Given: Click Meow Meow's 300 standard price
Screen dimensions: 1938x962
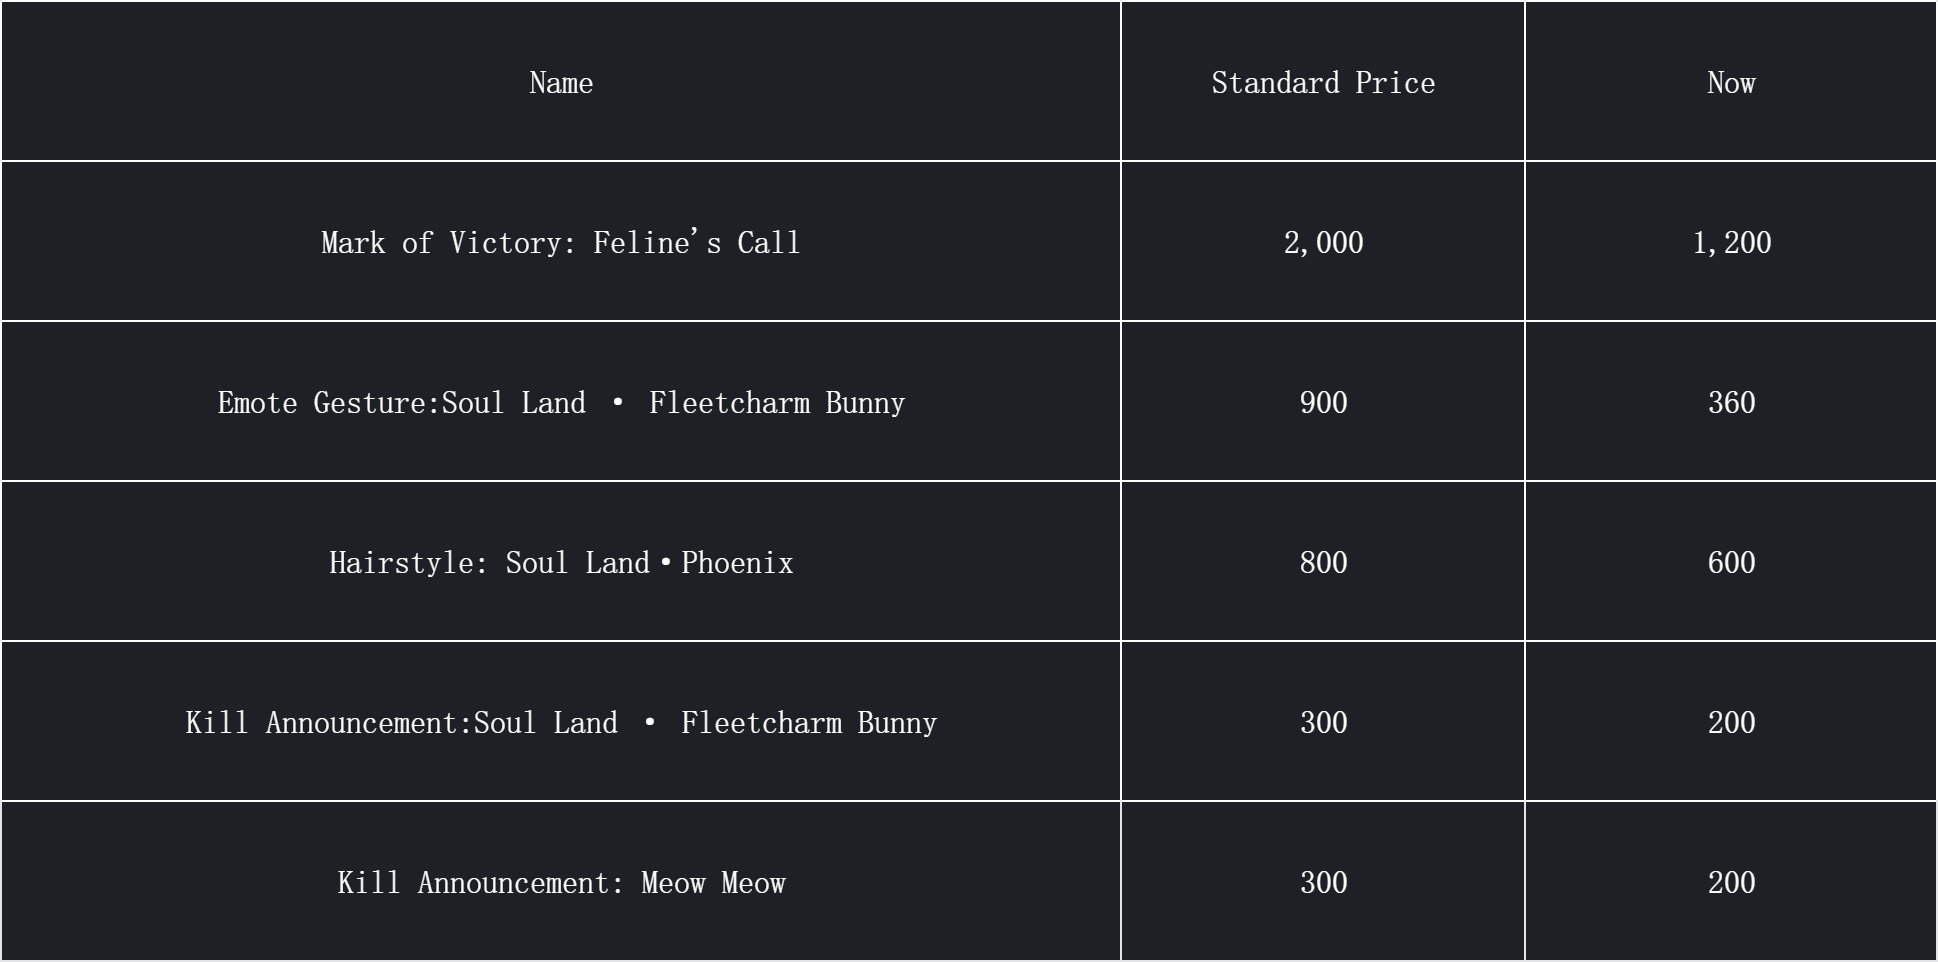Looking at the screenshot, I should (x=1322, y=883).
